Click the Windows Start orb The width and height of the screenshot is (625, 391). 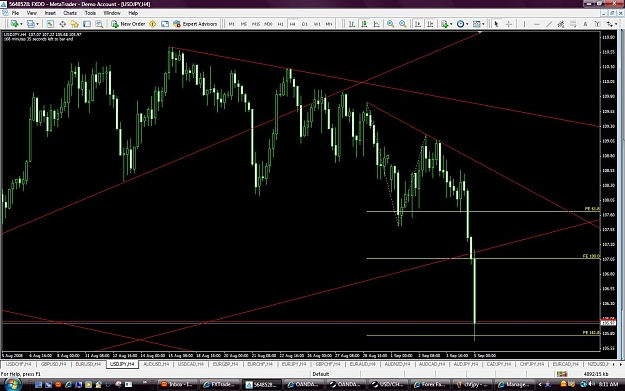(x=12, y=385)
